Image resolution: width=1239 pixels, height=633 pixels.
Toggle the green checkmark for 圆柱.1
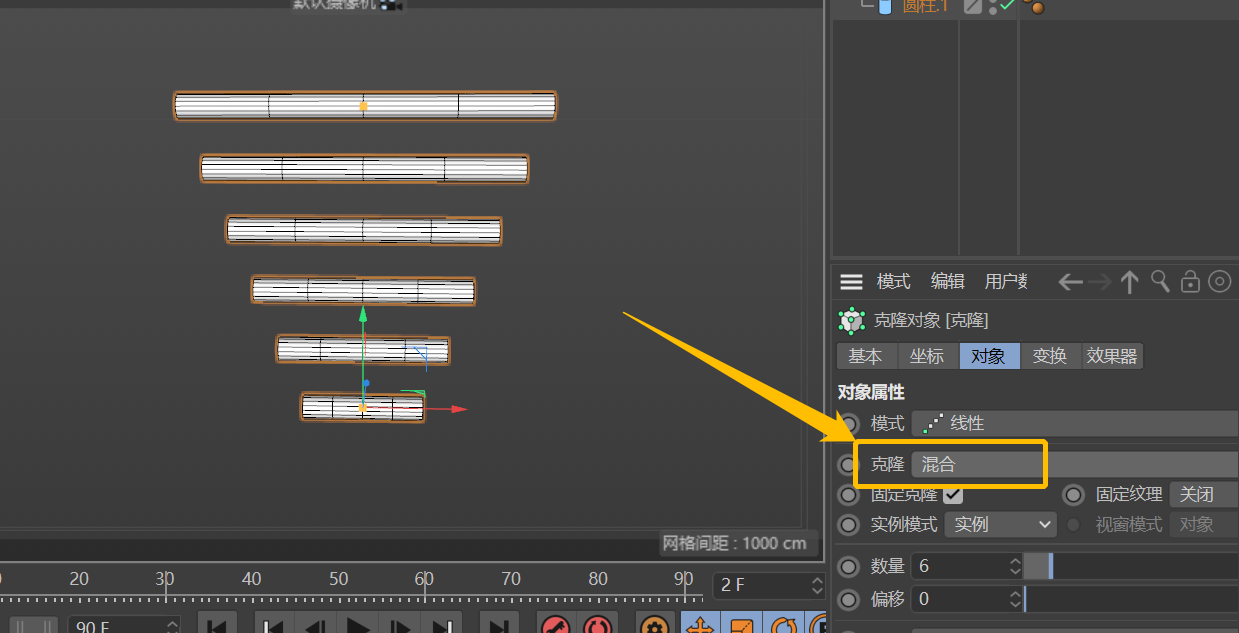point(1007,5)
